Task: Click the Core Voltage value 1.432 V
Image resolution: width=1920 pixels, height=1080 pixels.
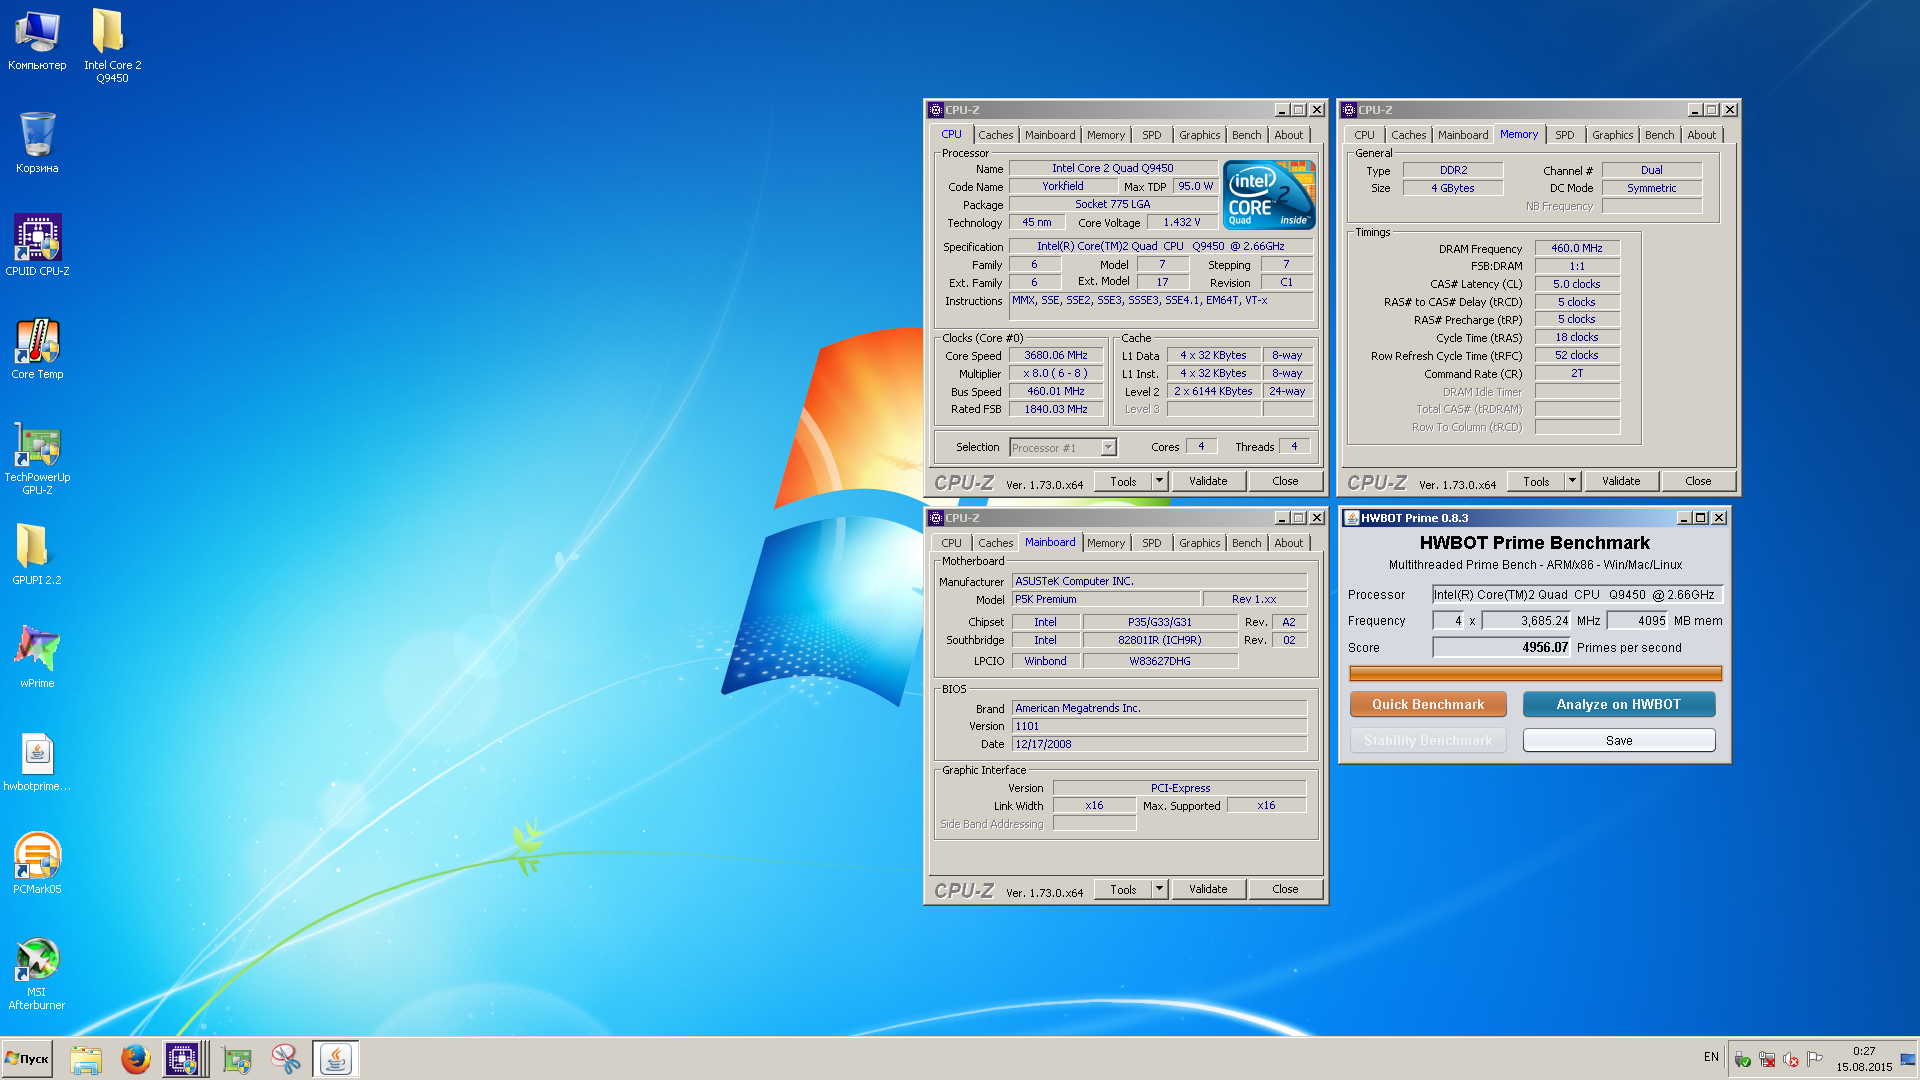Action: click(x=1182, y=222)
